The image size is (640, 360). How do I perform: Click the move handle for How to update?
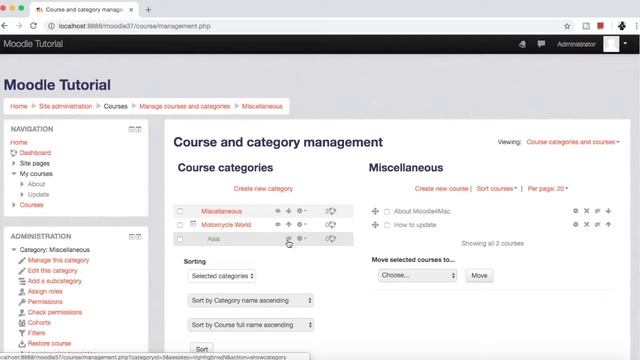pyautogui.click(x=375, y=224)
